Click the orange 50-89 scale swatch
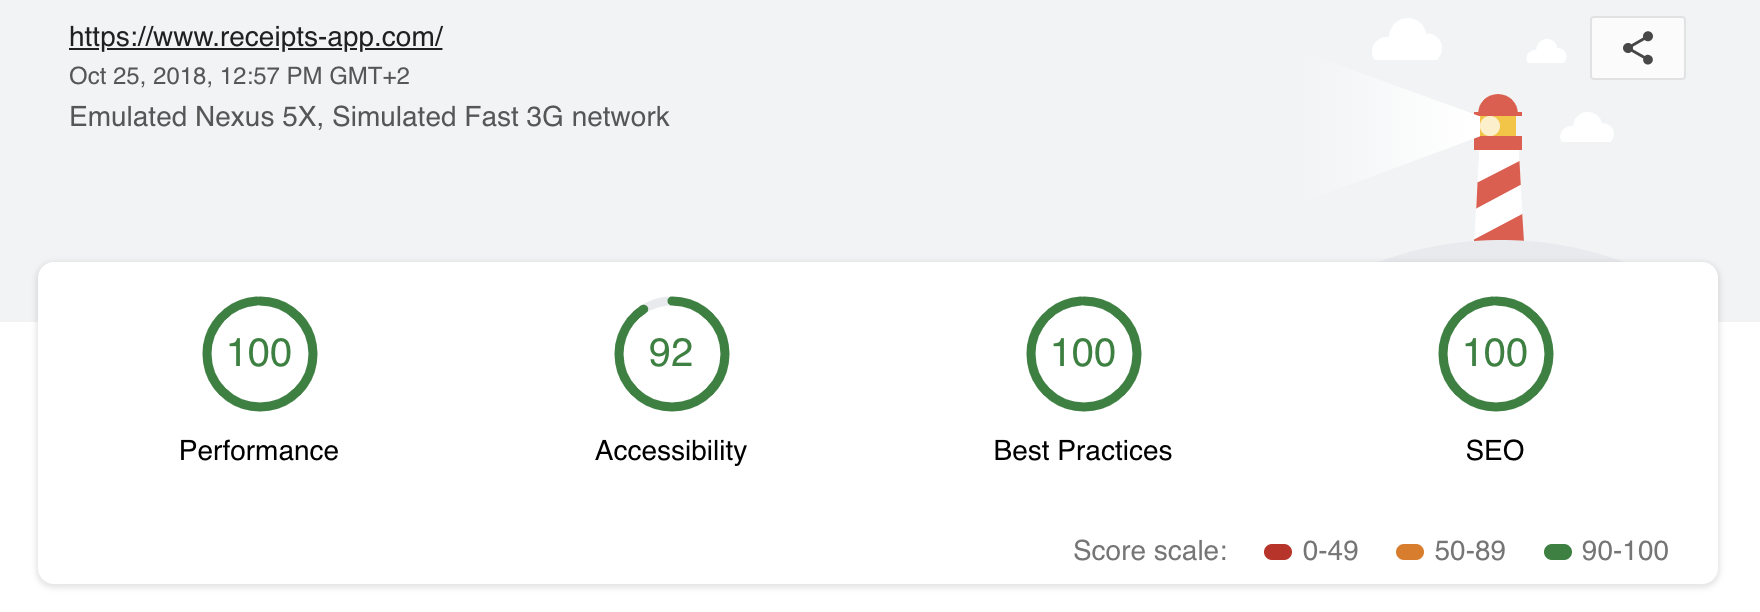Image resolution: width=1760 pixels, height=612 pixels. (x=1409, y=552)
